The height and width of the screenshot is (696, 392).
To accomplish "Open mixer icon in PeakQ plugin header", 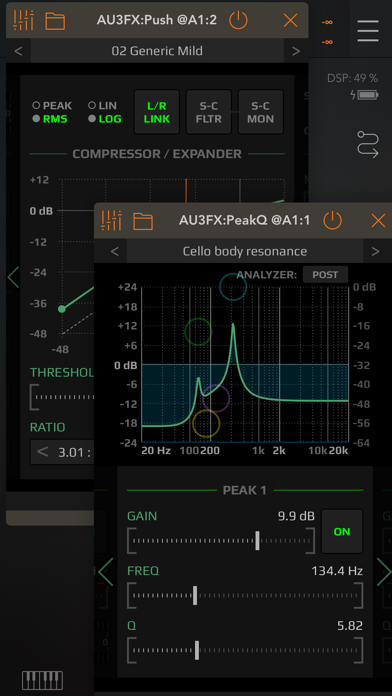I will [x=111, y=220].
